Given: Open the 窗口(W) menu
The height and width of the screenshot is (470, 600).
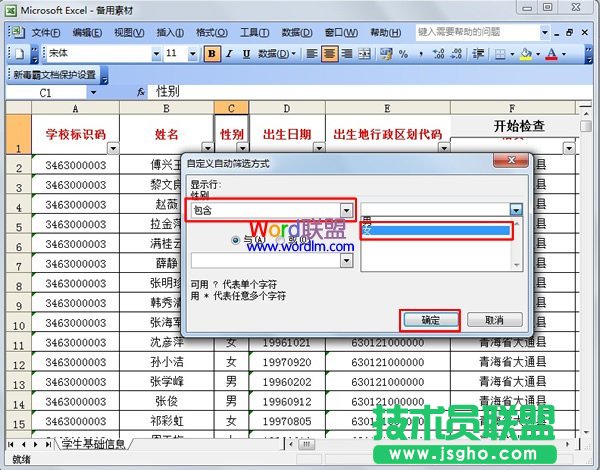Looking at the screenshot, I should click(341, 33).
